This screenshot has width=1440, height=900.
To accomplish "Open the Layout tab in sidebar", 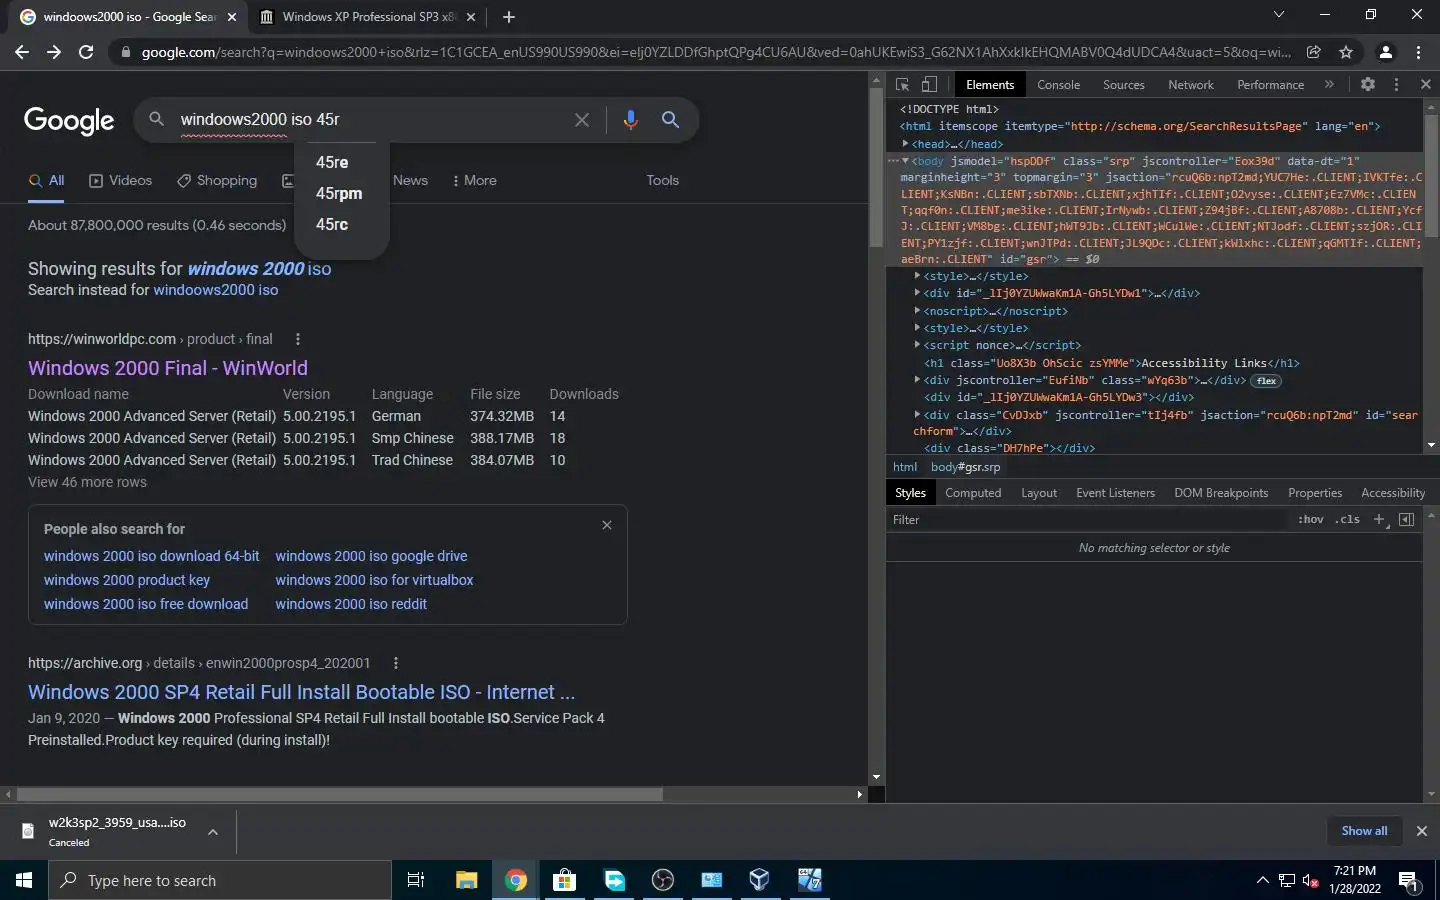I will [1038, 493].
